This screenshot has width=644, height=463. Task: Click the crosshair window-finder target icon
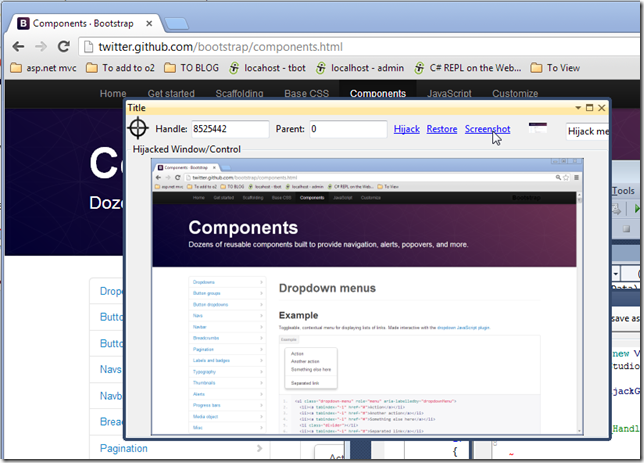coord(140,129)
